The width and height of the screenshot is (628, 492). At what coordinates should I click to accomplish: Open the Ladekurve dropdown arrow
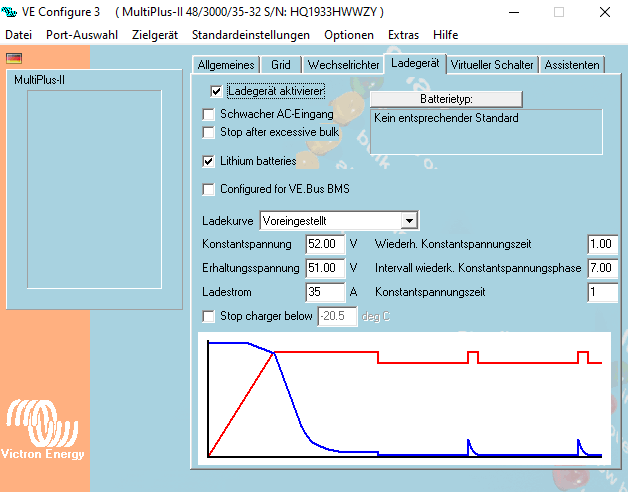point(409,221)
